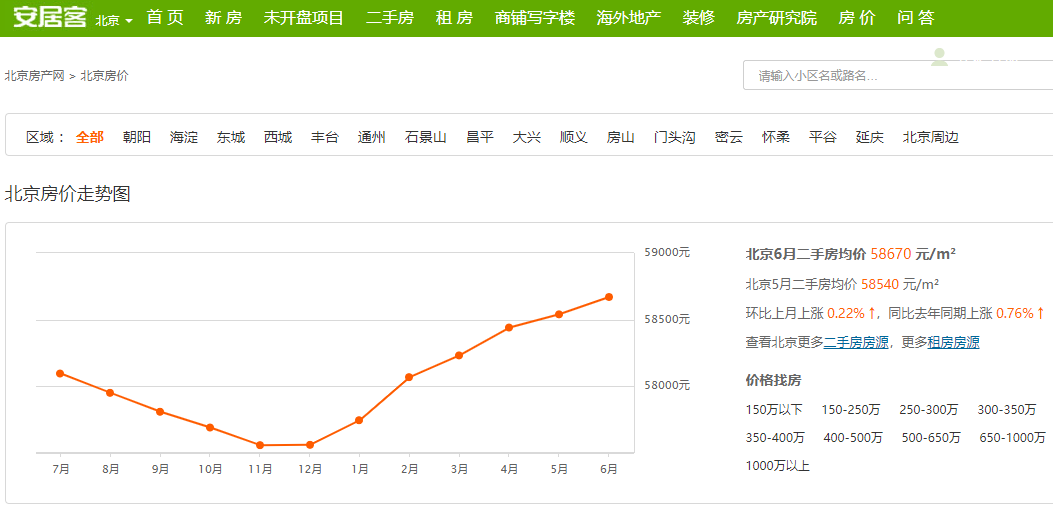Screen dimensions: 1053x505
Task: Filter by 海淀 district
Action: point(184,138)
